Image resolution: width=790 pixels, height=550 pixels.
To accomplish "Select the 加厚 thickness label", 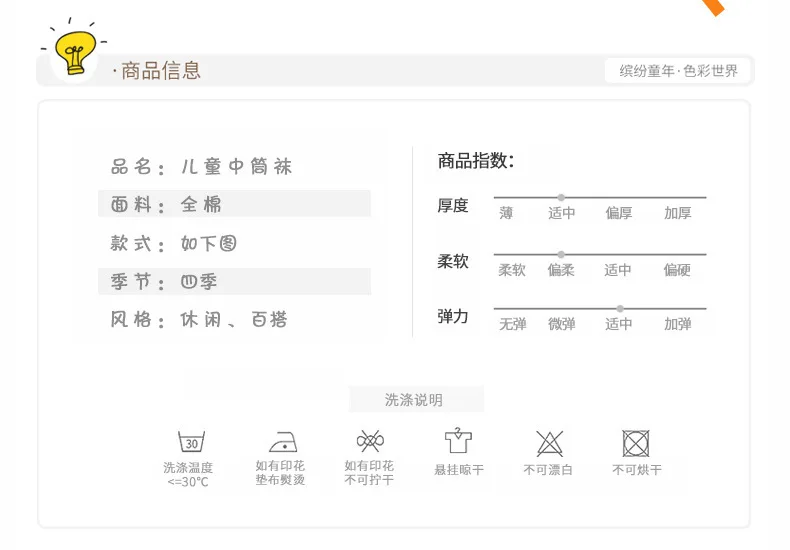I will tap(678, 213).
